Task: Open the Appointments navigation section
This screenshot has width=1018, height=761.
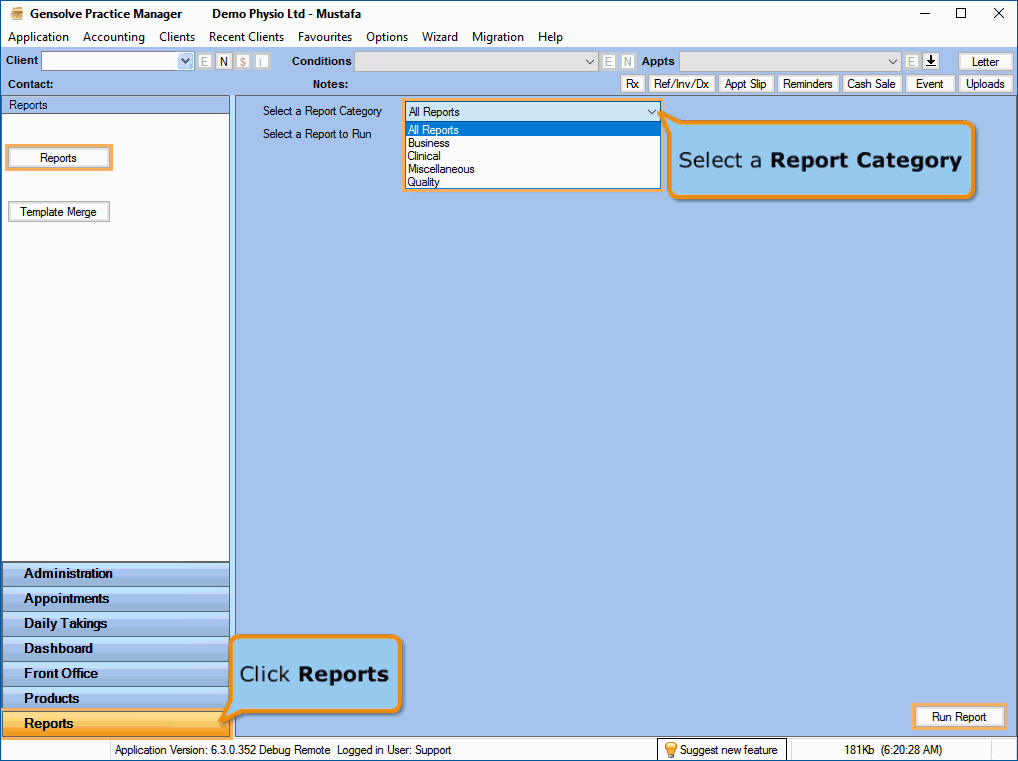Action: [116, 599]
